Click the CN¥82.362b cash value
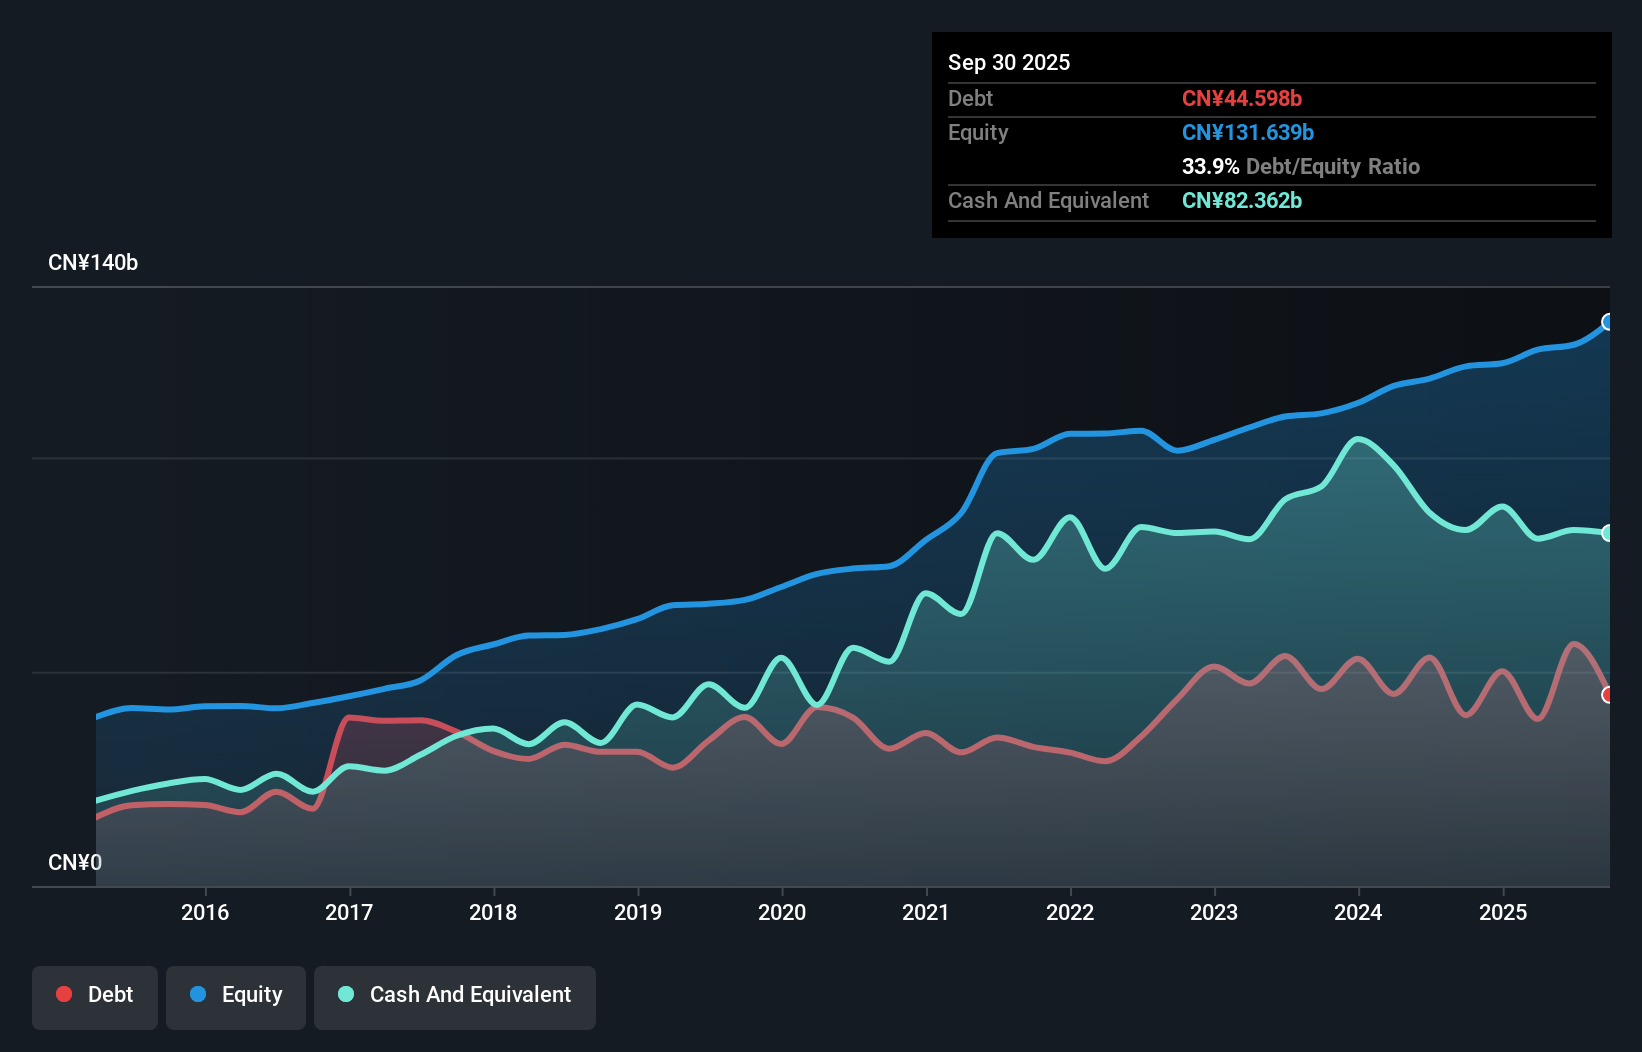Viewport: 1642px width, 1052px height. (1242, 200)
